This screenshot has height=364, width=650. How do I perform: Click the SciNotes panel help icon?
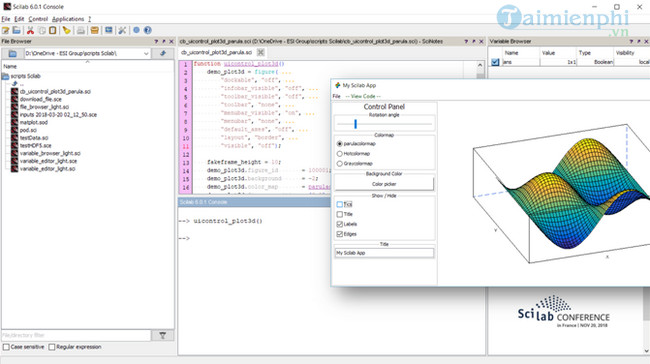pyautogui.click(x=466, y=41)
